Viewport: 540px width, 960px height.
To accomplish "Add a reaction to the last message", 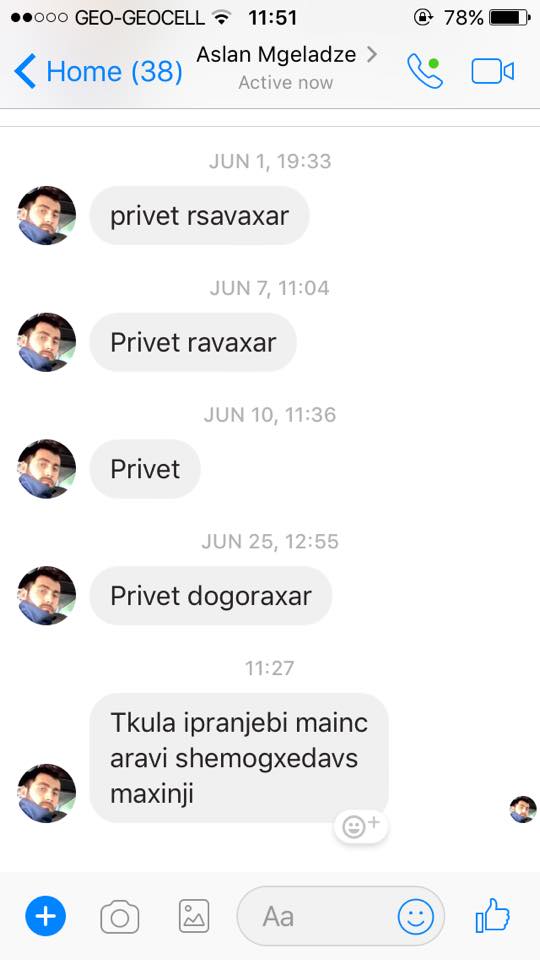I will [x=361, y=827].
